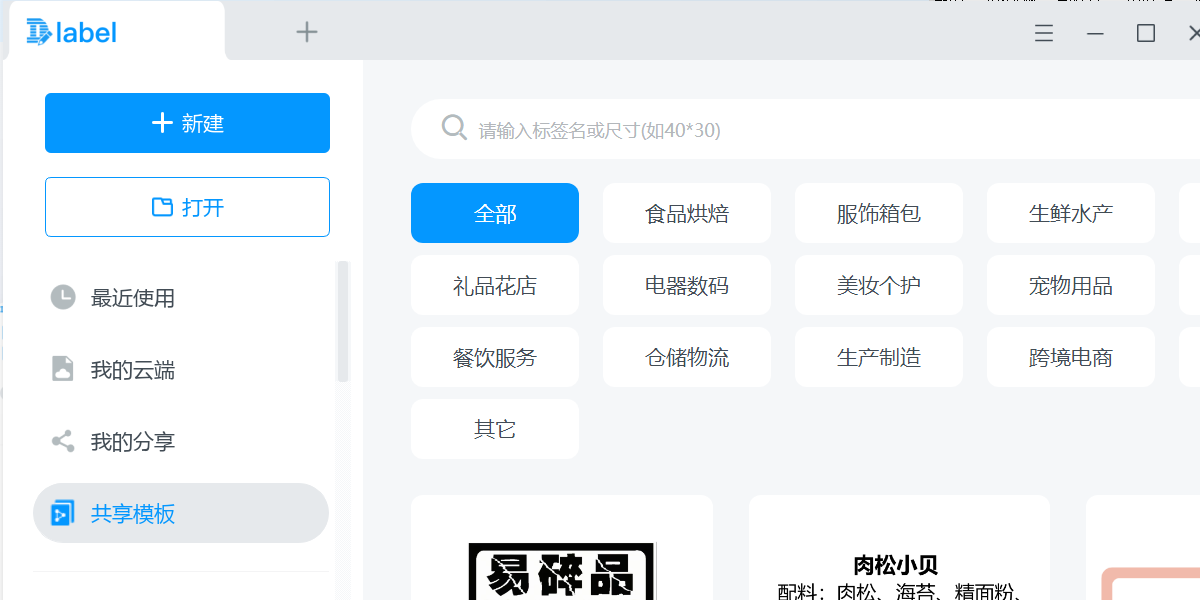Open the hamburger menu icon
The height and width of the screenshot is (600, 1200).
click(1044, 33)
